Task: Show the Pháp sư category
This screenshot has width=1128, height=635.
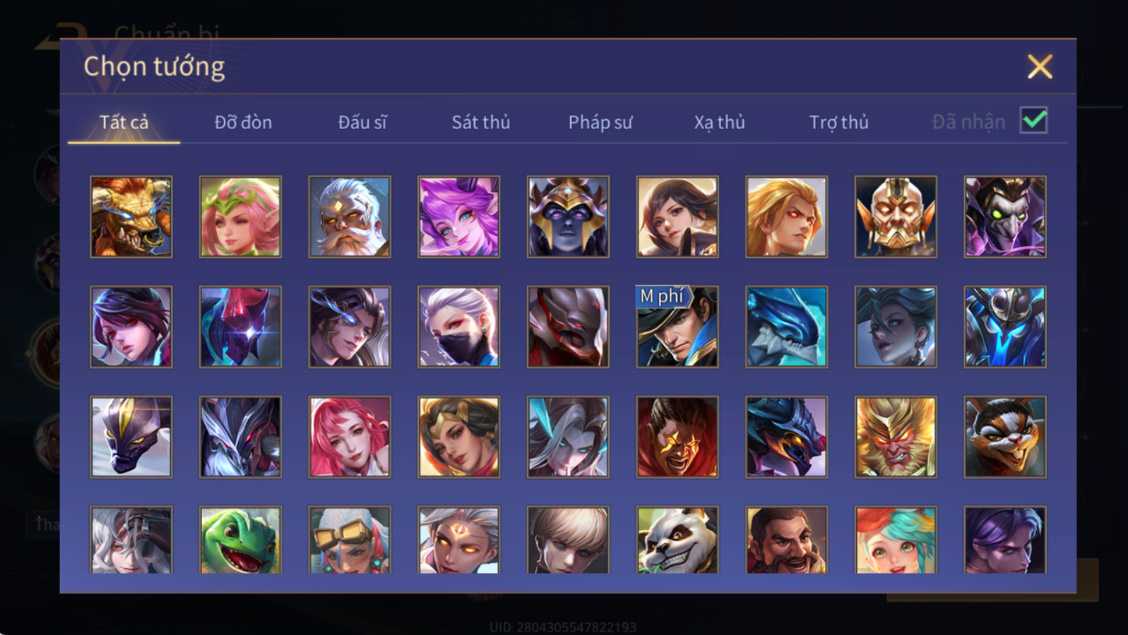Action: (x=600, y=122)
